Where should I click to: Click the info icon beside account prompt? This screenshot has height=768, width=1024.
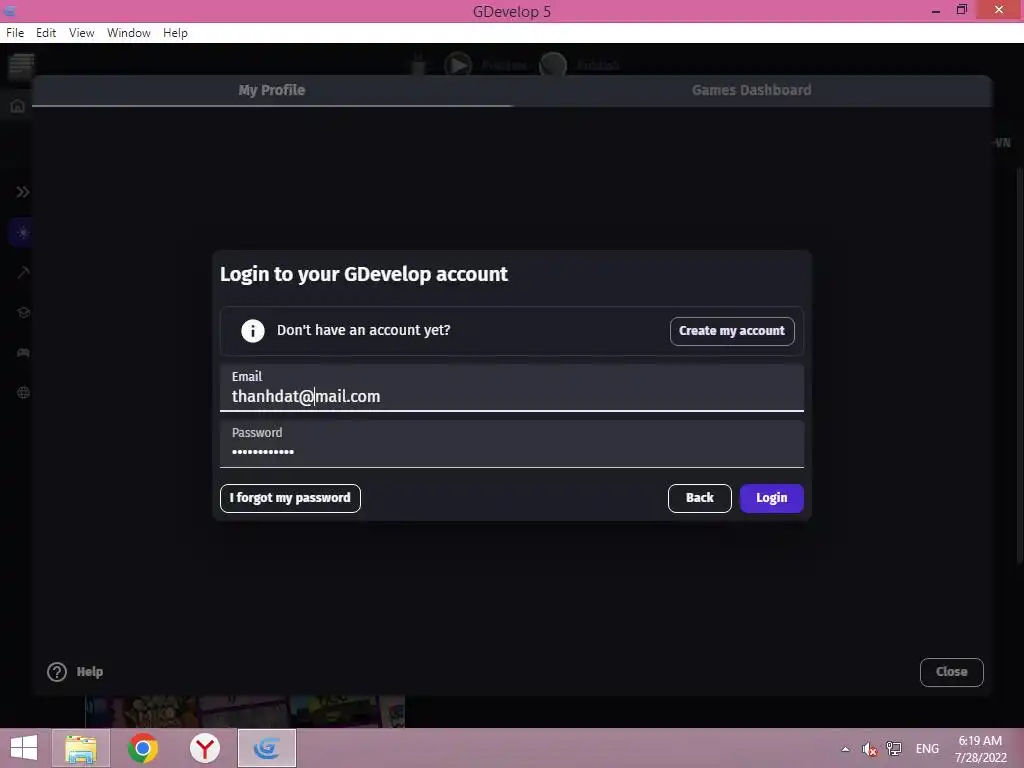pyautogui.click(x=253, y=331)
